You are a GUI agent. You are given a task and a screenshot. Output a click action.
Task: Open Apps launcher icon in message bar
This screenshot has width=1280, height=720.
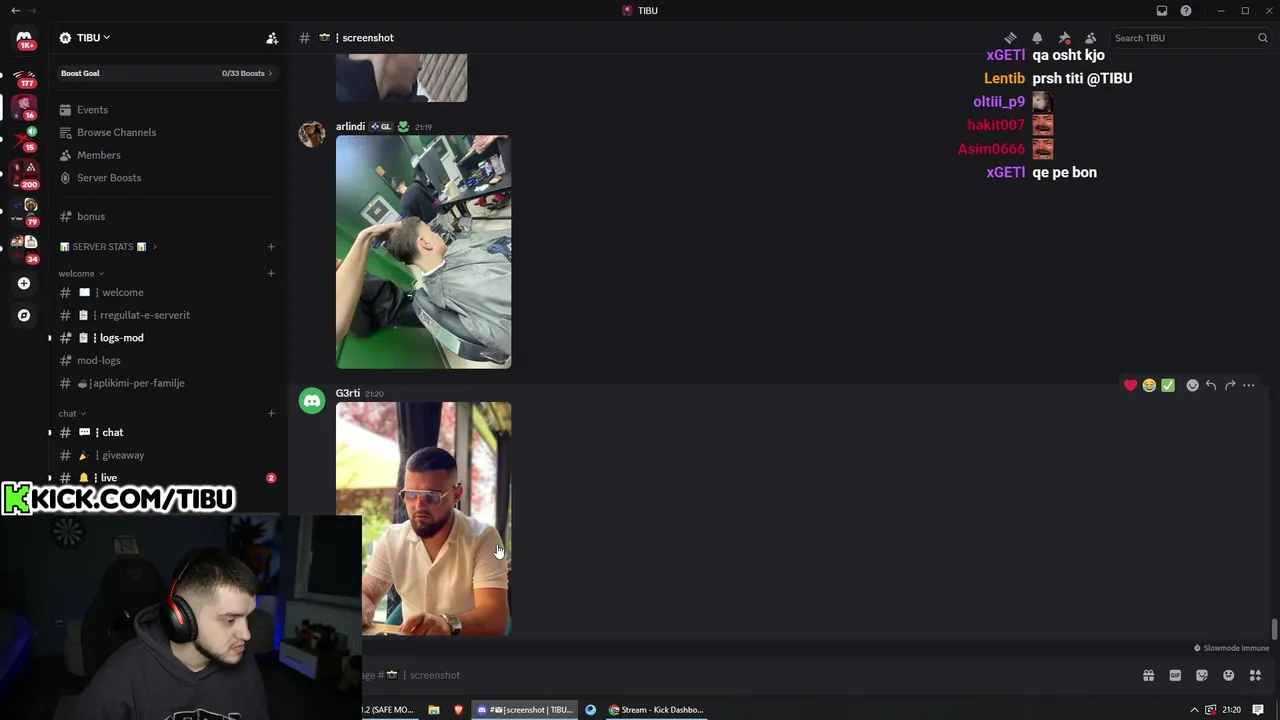[1255, 675]
